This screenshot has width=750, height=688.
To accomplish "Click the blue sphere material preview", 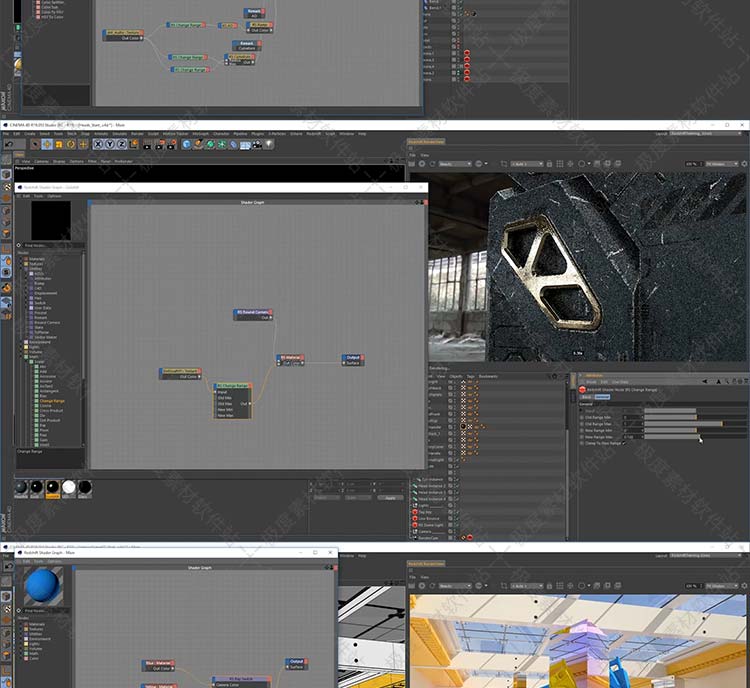I will pos(43,586).
